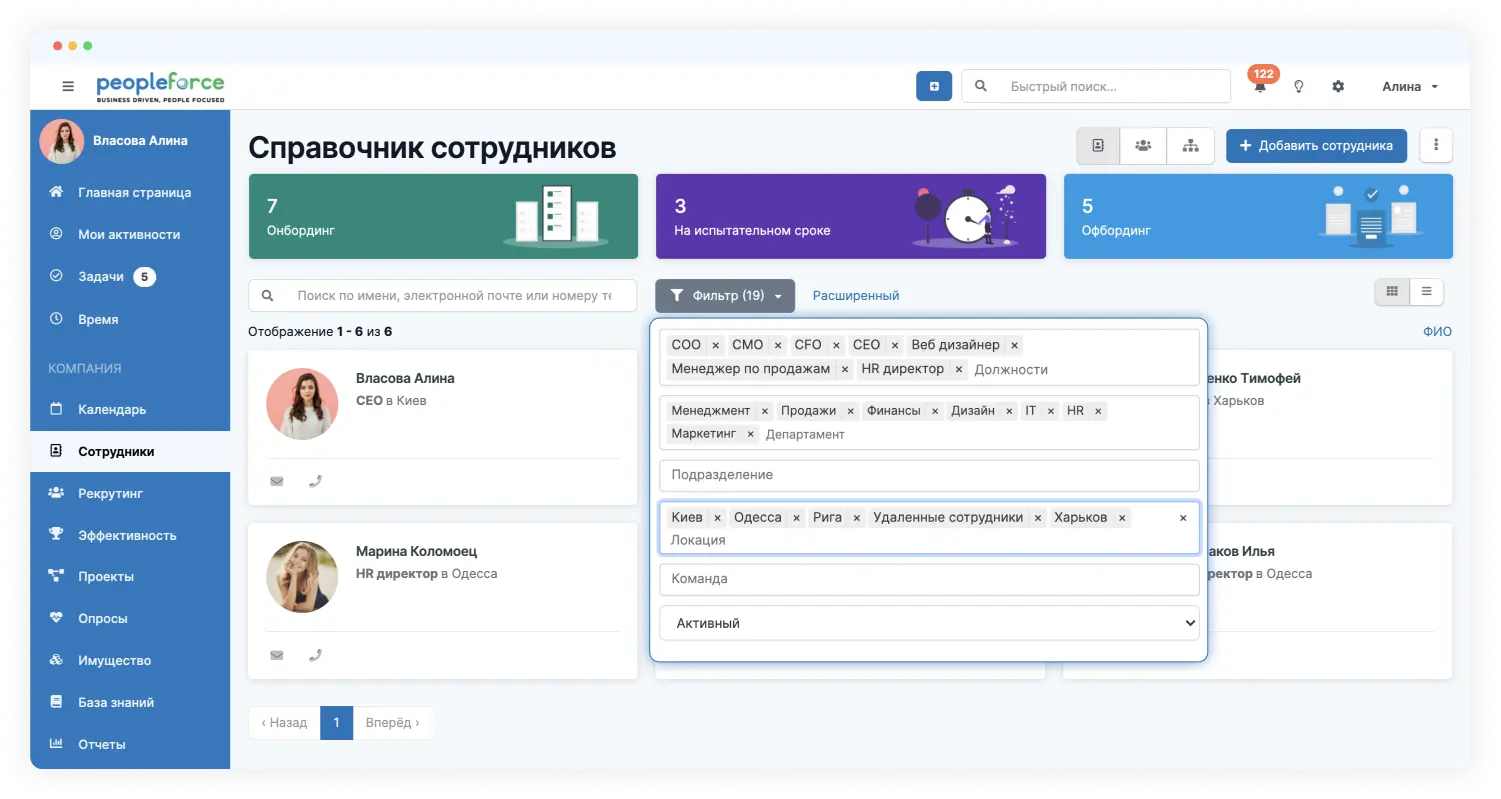Collapse the Фильтр (19) dropdown
Screen dimensions: 1501x799
click(725, 296)
